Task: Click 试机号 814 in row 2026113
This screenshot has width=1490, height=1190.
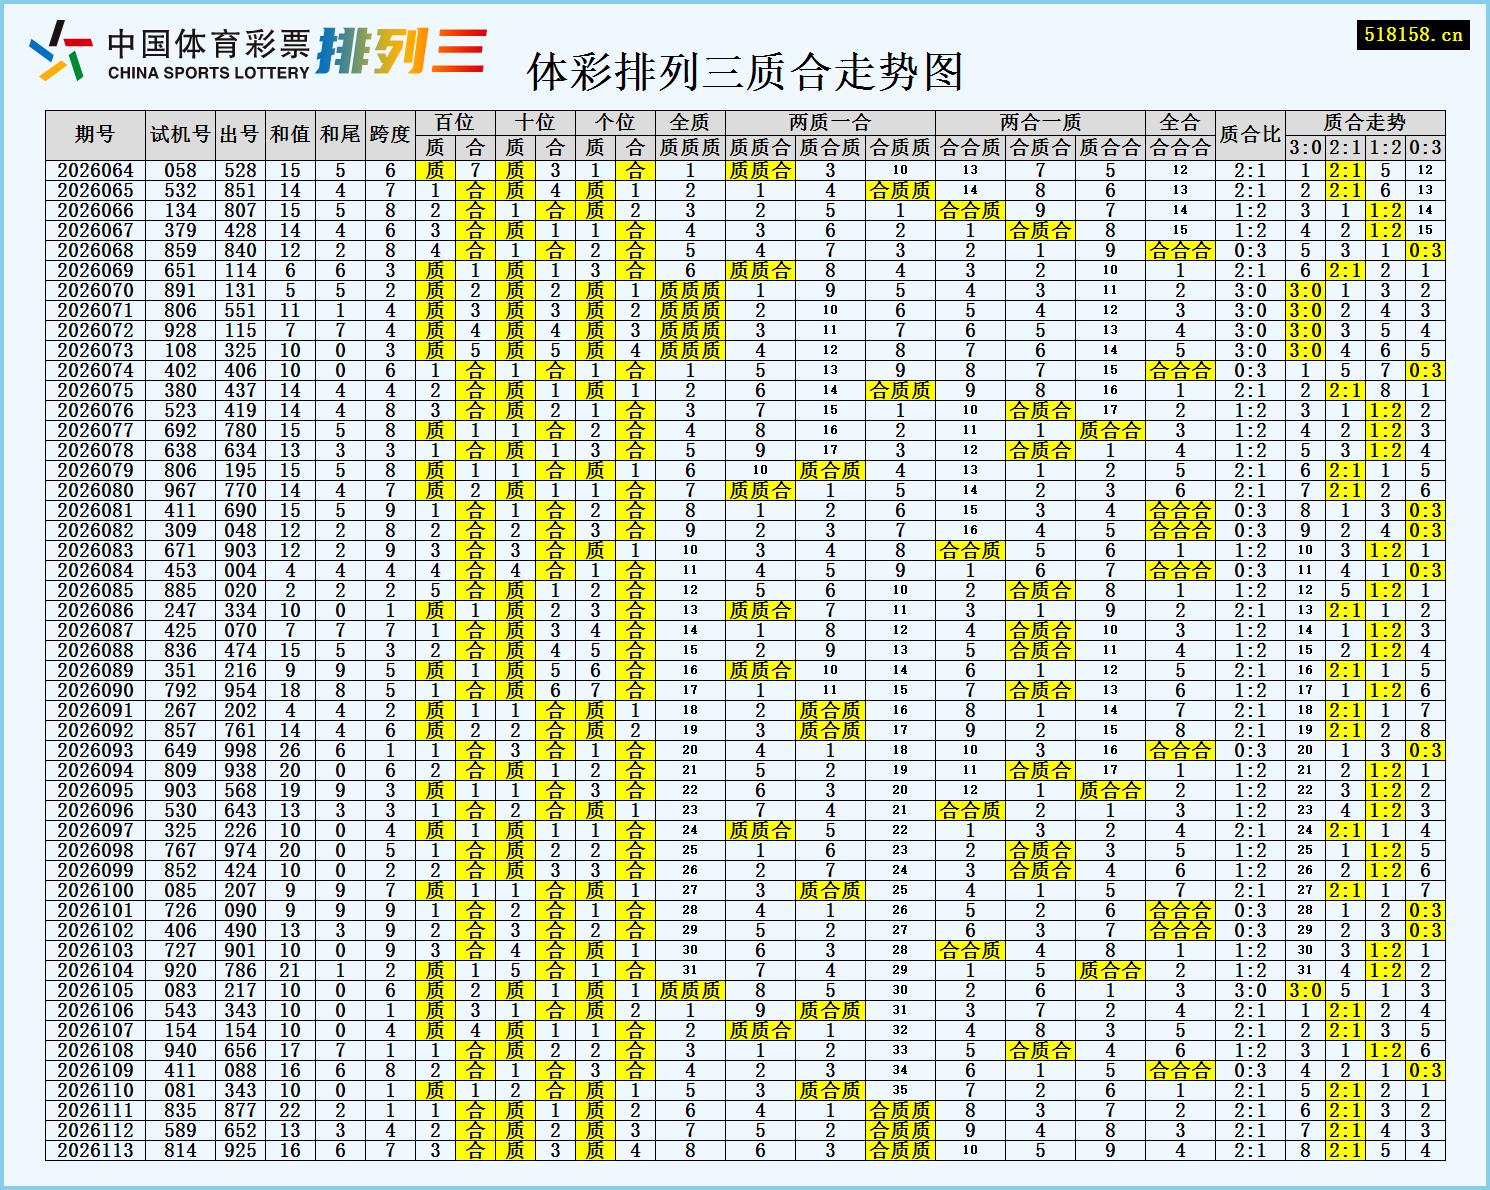Action: 180,1150
